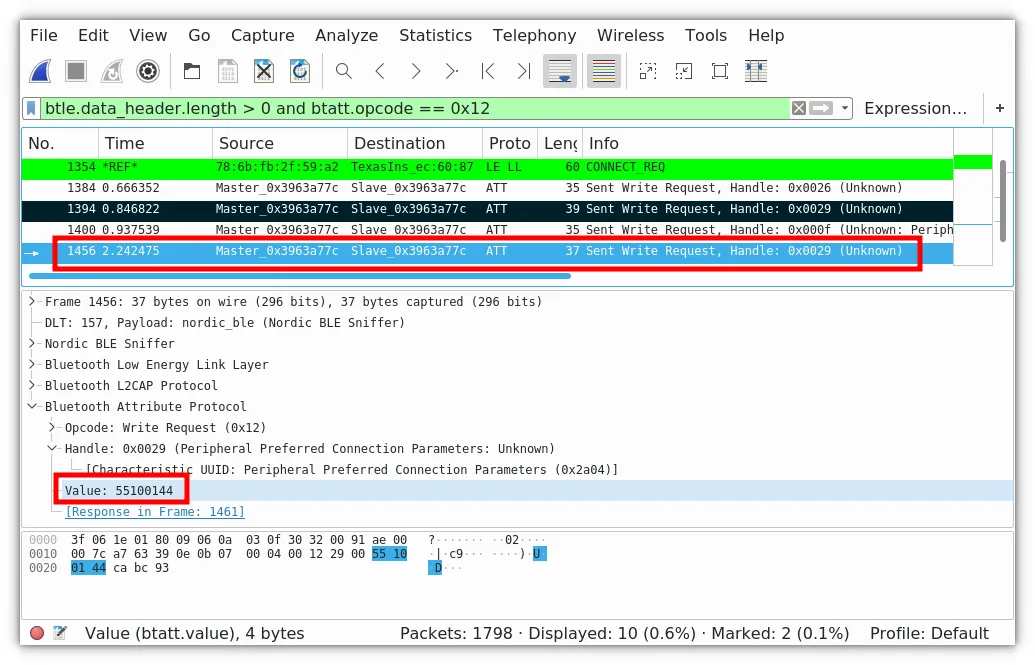Collapse Handle: 0x0029 tree item
The height and width of the screenshot is (665, 1035).
(x=52, y=448)
